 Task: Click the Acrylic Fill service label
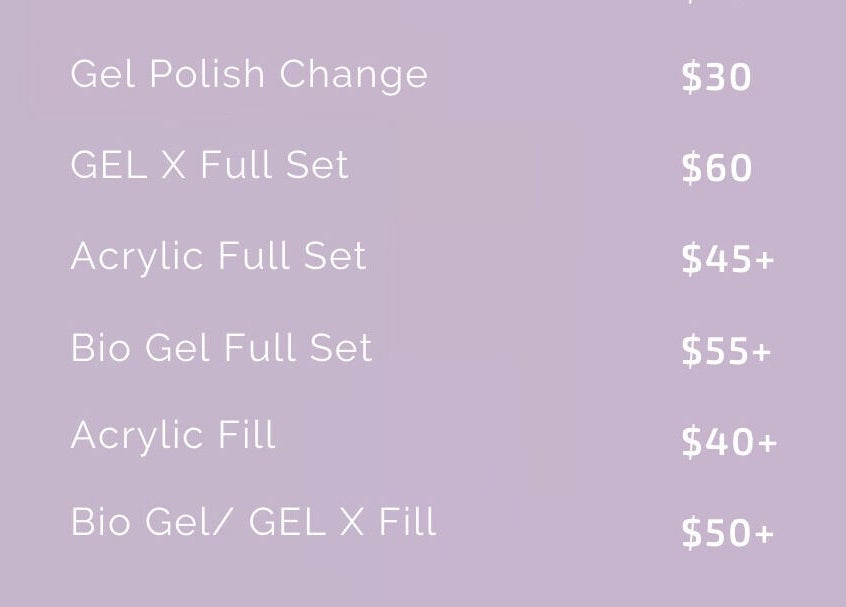tap(173, 435)
